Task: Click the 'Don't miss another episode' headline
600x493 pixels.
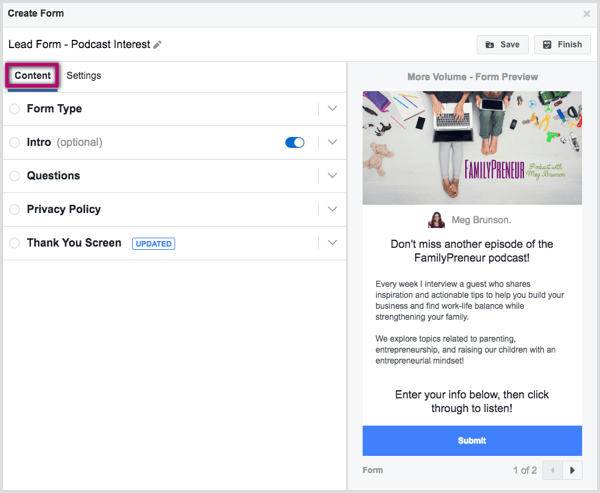Action: click(x=472, y=251)
